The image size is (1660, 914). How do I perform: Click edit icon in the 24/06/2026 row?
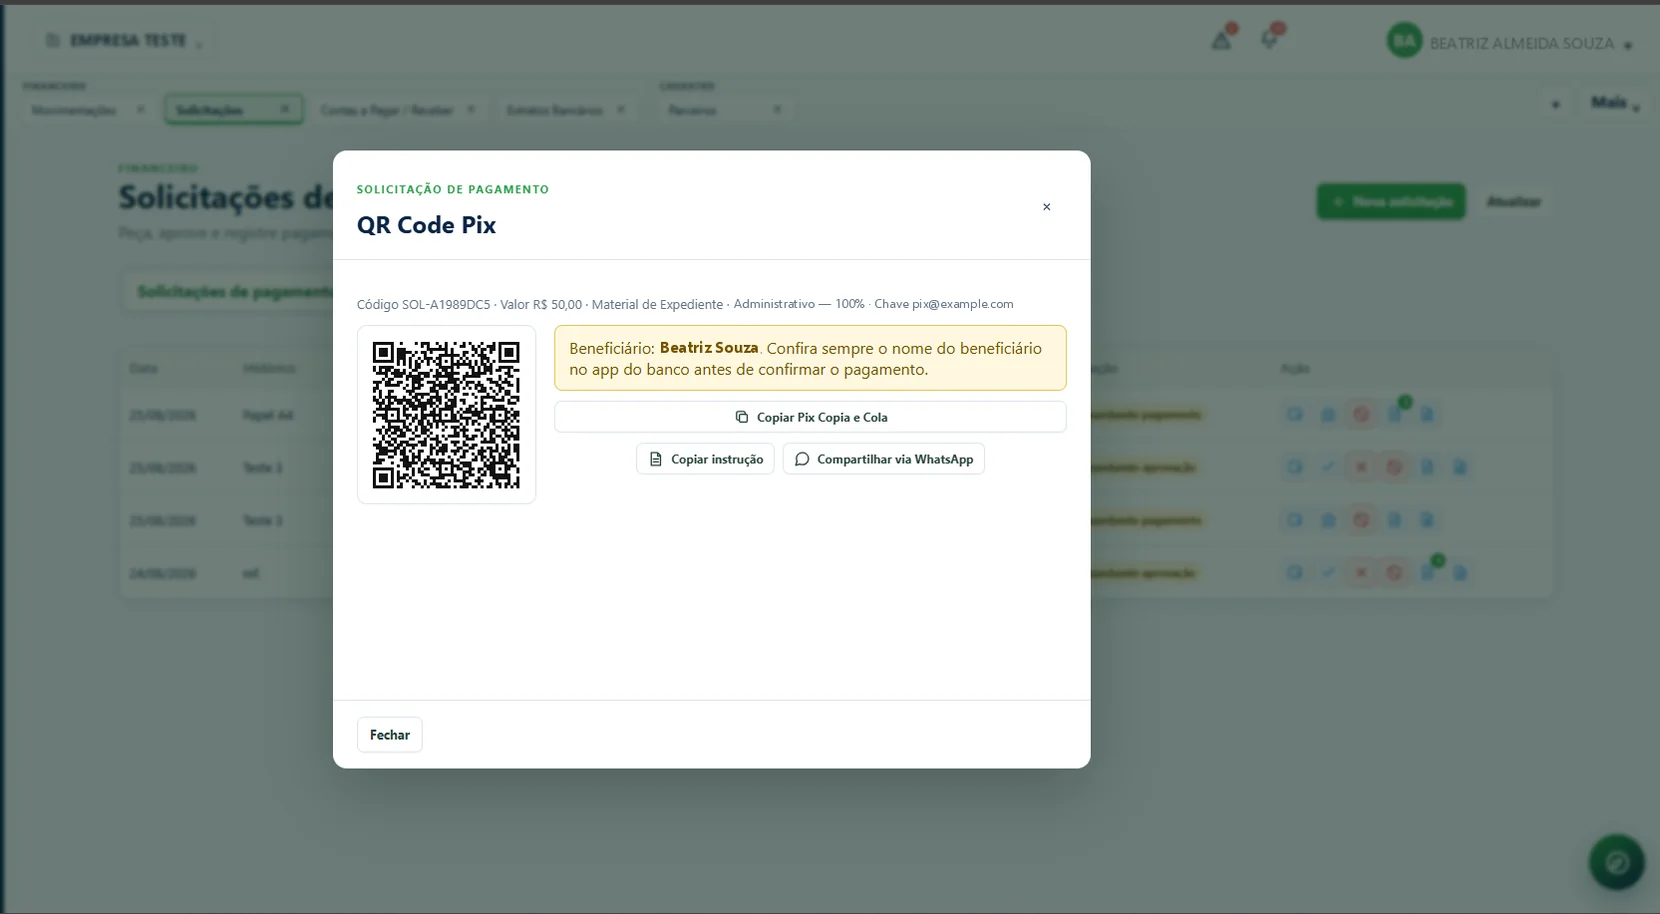point(1295,573)
